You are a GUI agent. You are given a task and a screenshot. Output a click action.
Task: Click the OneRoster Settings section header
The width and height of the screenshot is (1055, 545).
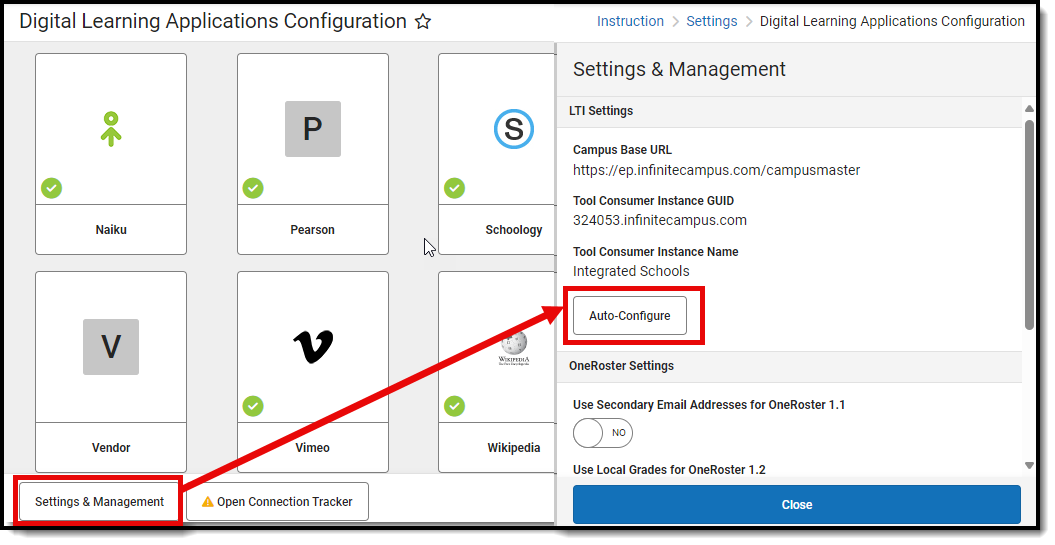pyautogui.click(x=622, y=366)
